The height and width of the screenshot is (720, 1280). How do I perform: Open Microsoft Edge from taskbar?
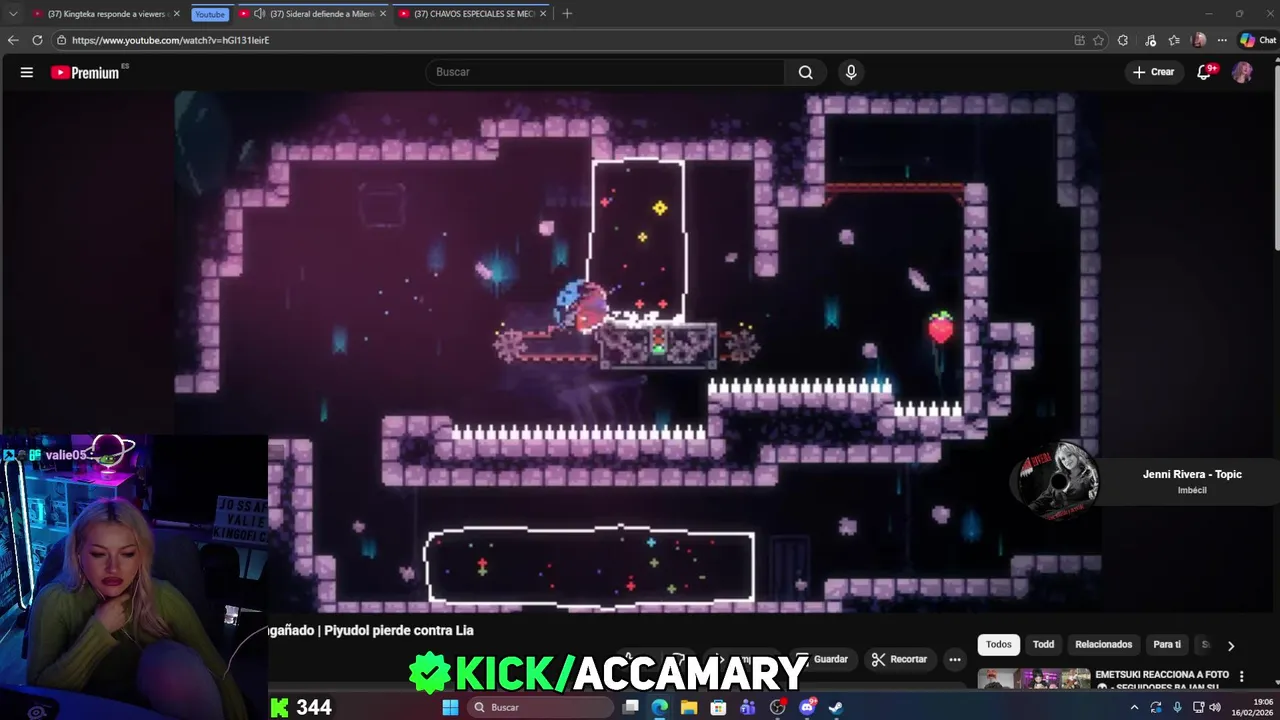click(x=660, y=707)
